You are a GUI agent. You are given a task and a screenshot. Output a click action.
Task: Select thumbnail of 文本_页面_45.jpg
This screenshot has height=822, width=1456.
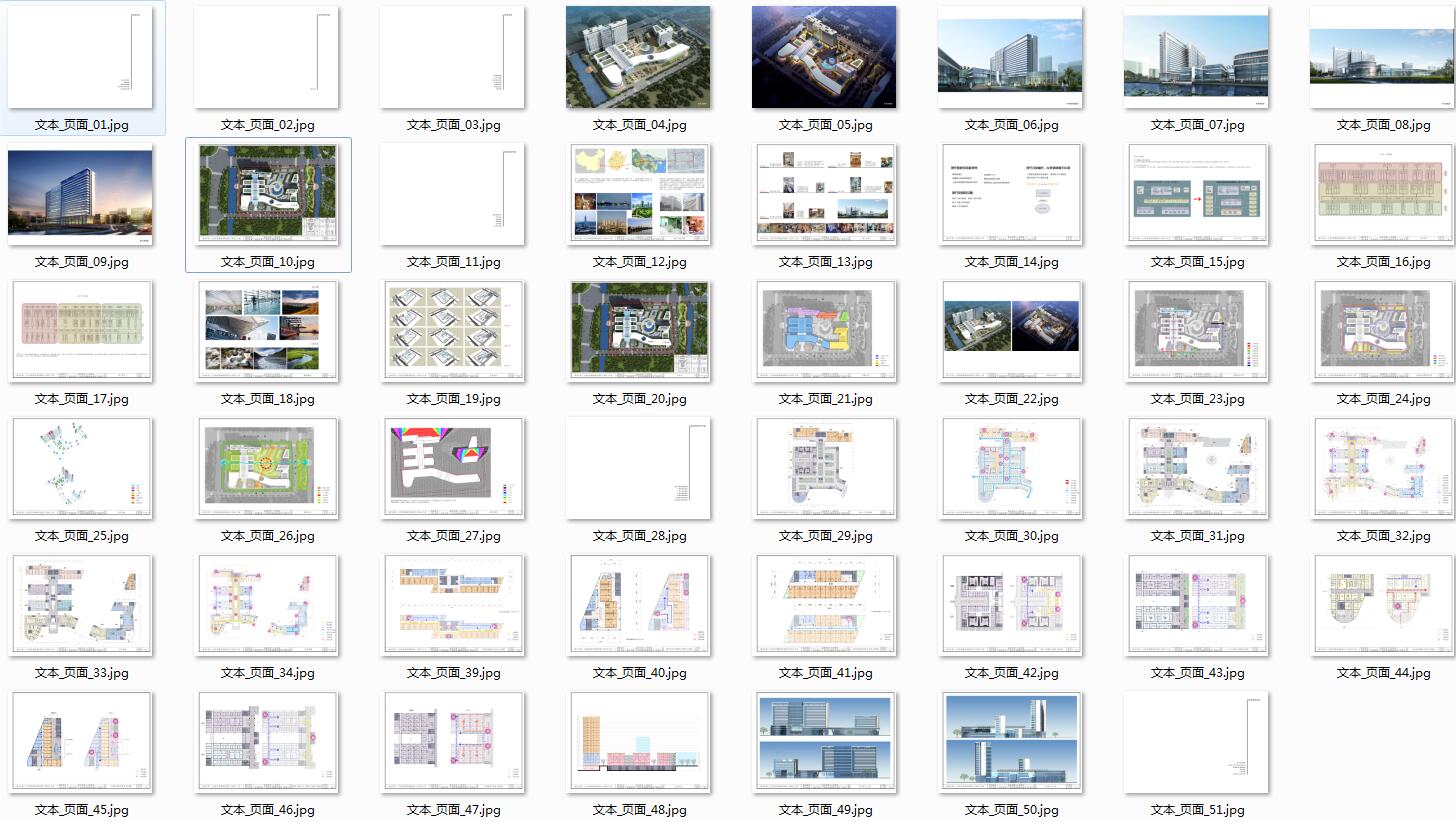tap(80, 743)
